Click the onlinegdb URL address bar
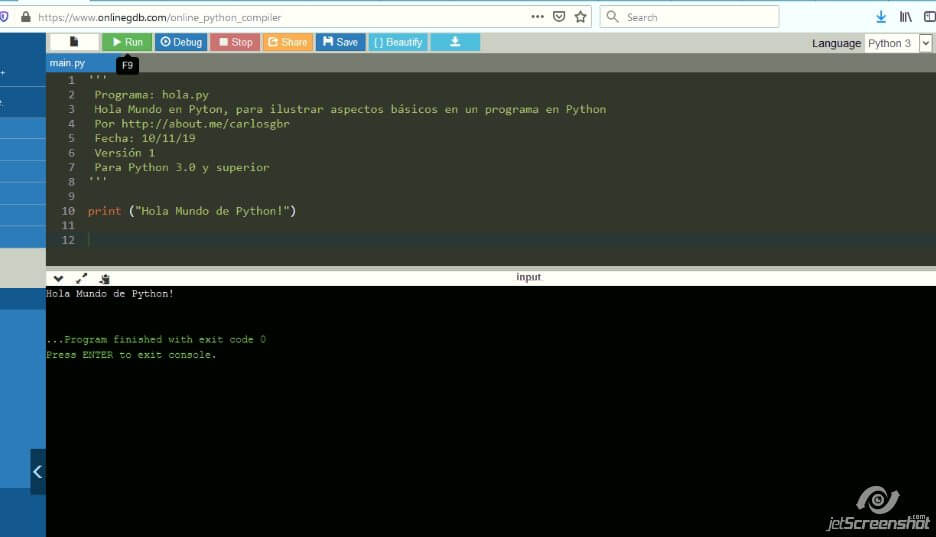 click(x=159, y=17)
